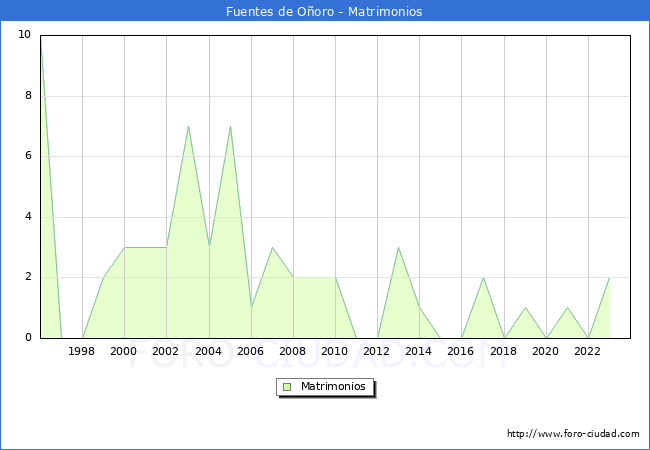Click the 2017 peak at value 2

pyautogui.click(x=483, y=278)
